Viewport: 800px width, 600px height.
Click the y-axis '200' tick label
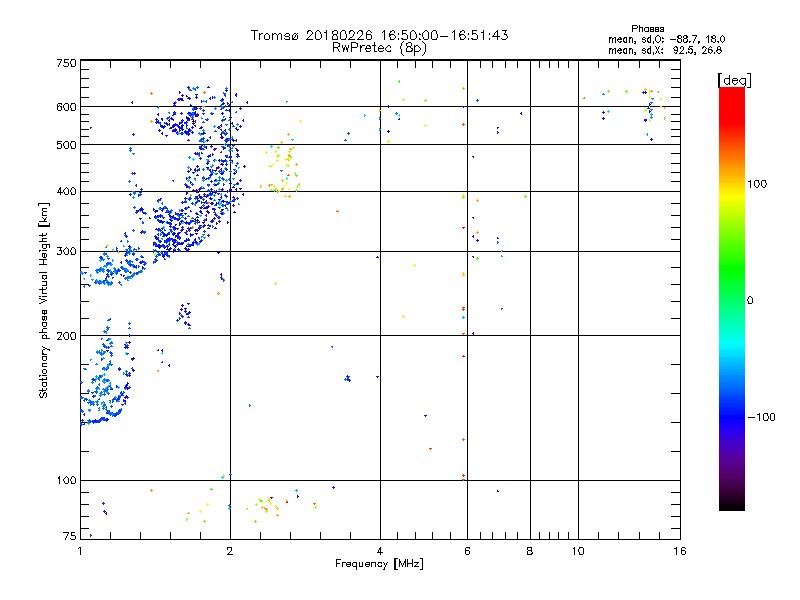(66, 336)
